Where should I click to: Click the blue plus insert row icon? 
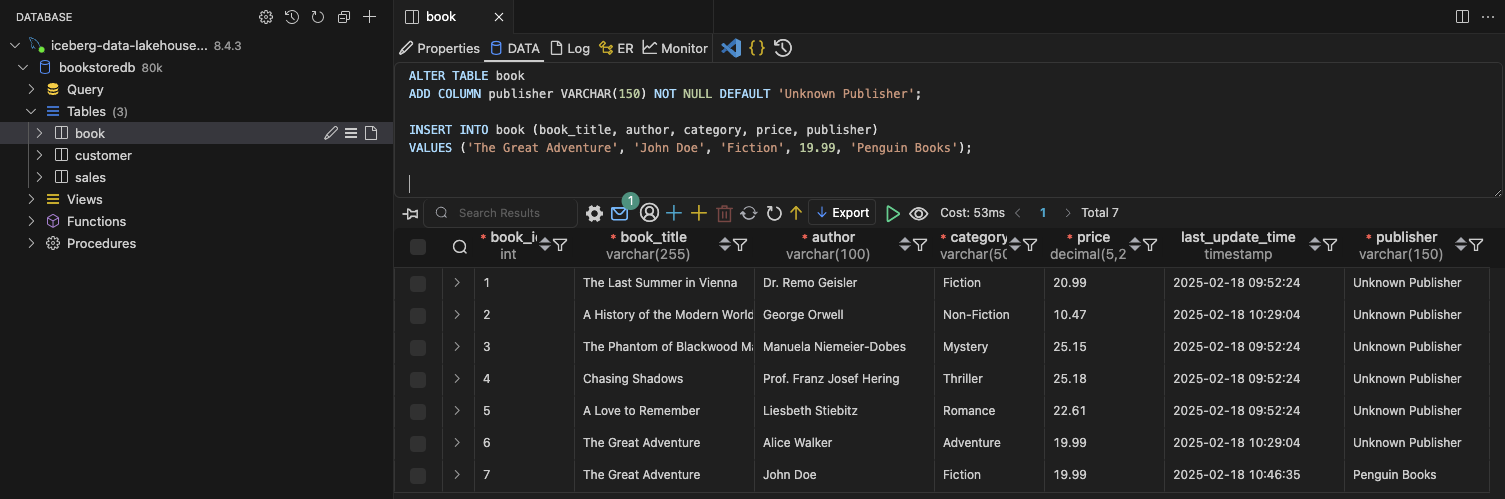click(674, 213)
